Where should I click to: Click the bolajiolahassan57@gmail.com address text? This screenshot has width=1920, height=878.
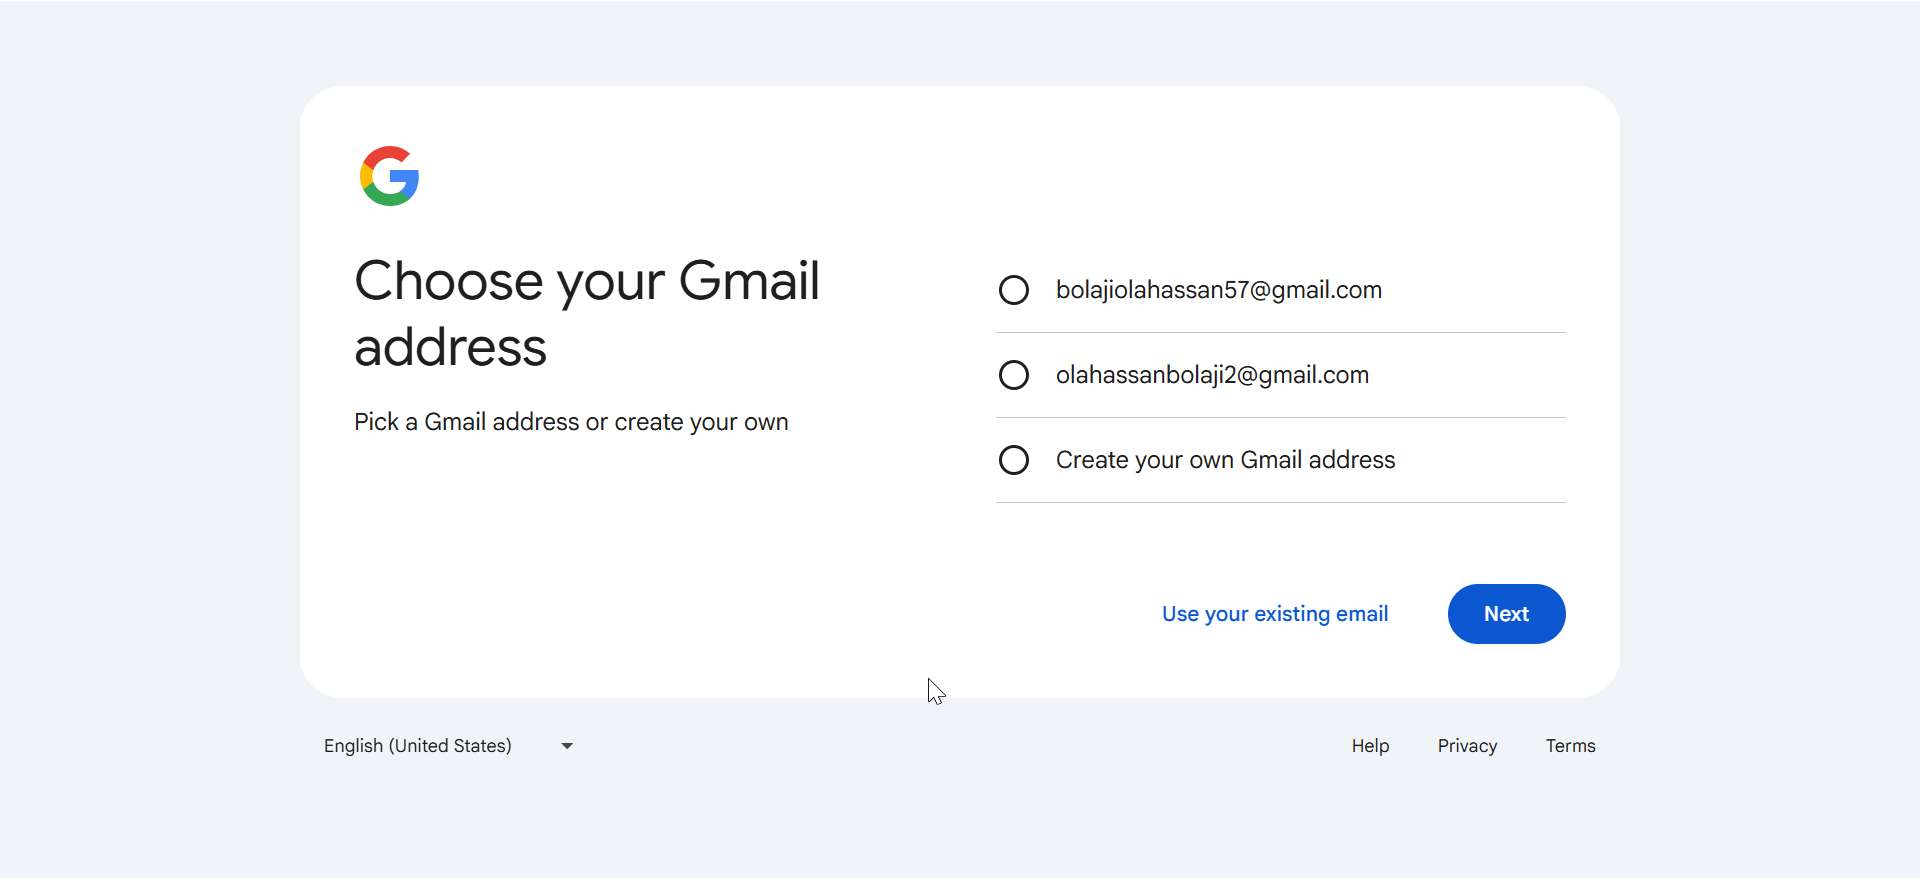pyautogui.click(x=1218, y=290)
